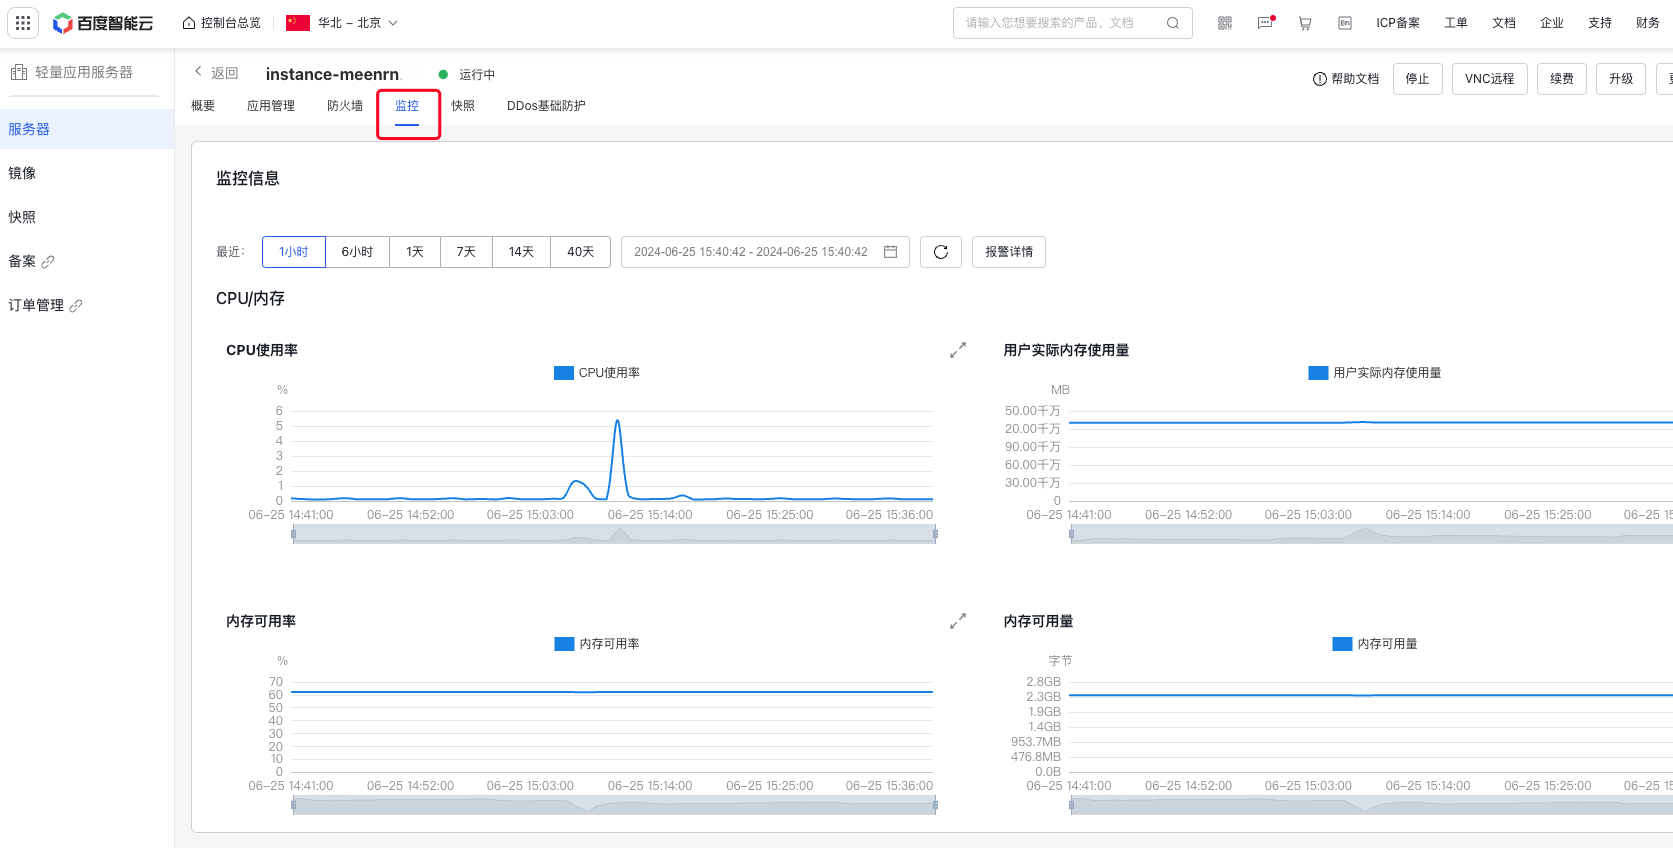Click the 内存可用率 chart zoom slider

[x=614, y=806]
